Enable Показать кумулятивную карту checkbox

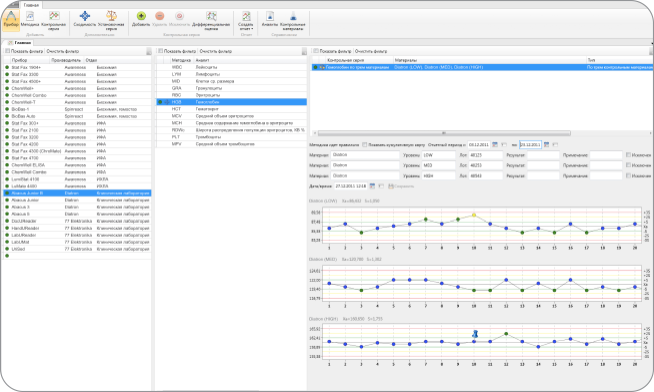tap(365, 145)
